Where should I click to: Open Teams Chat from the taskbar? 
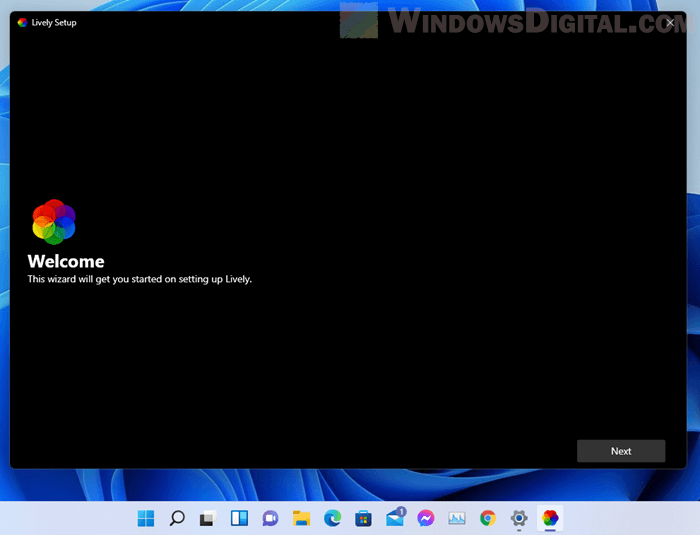click(x=270, y=518)
